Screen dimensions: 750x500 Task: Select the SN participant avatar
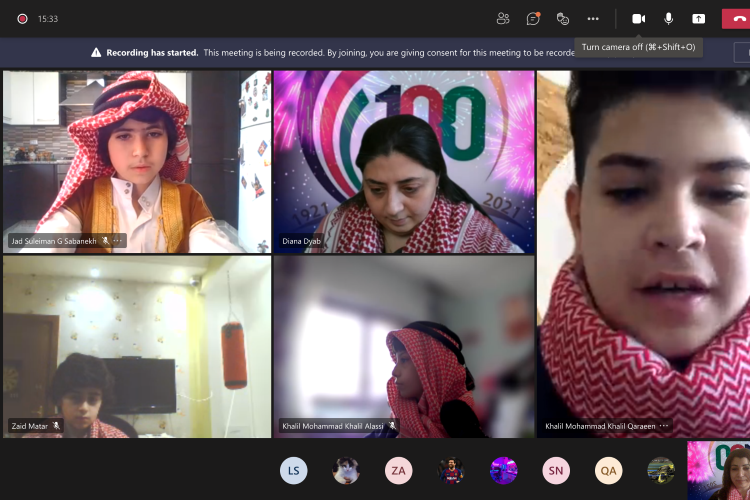pyautogui.click(x=556, y=470)
